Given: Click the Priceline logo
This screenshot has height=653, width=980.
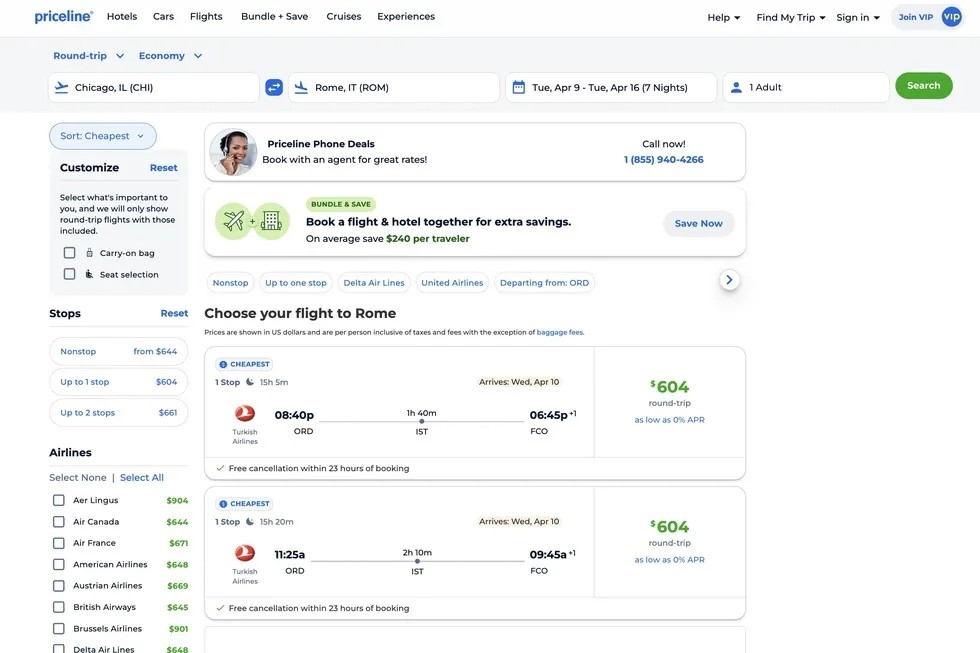Looking at the screenshot, I should (x=64, y=17).
